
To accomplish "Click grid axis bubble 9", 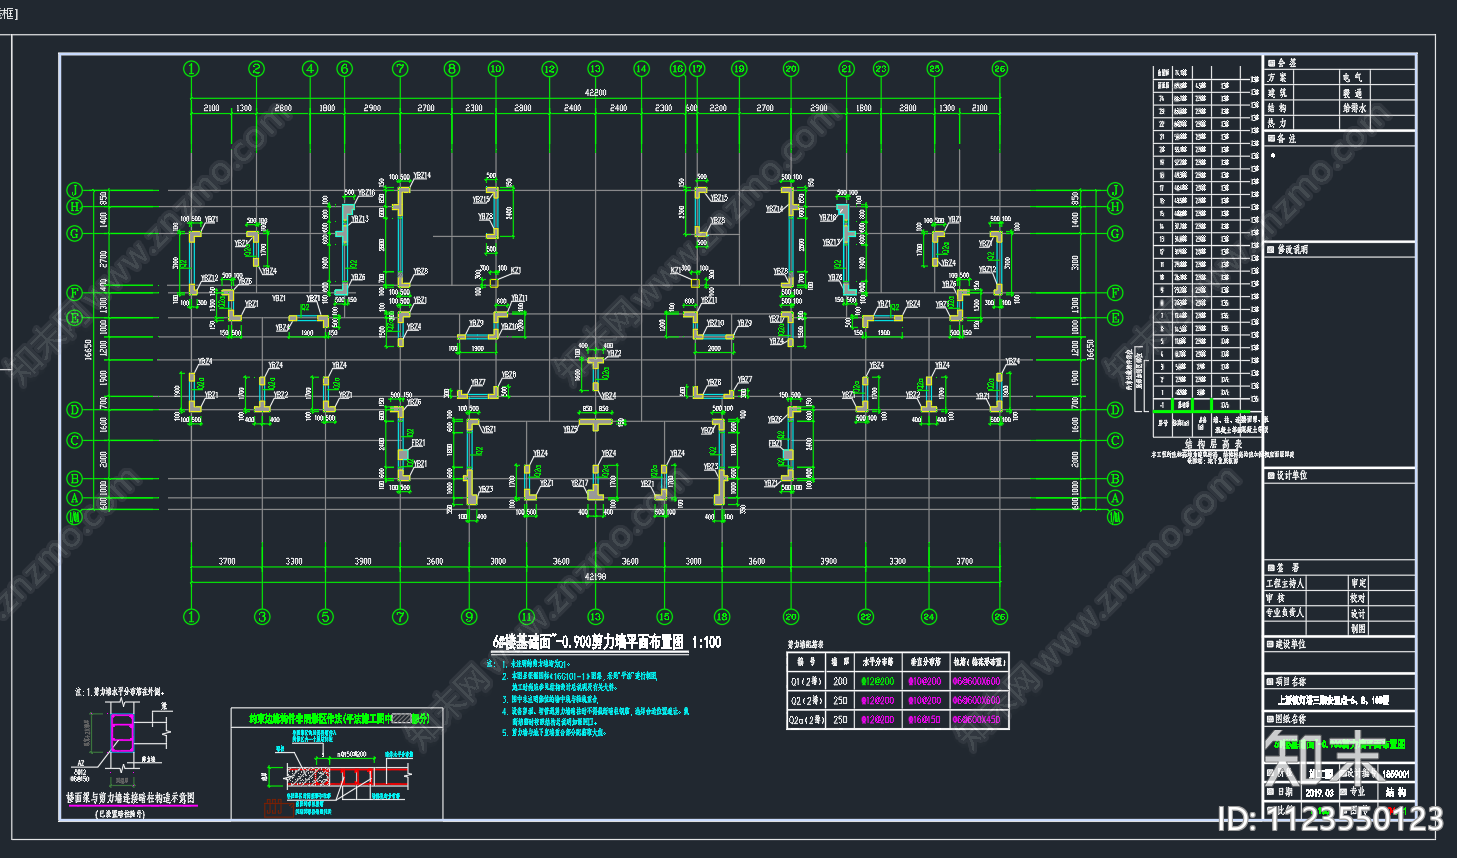I will (x=469, y=617).
